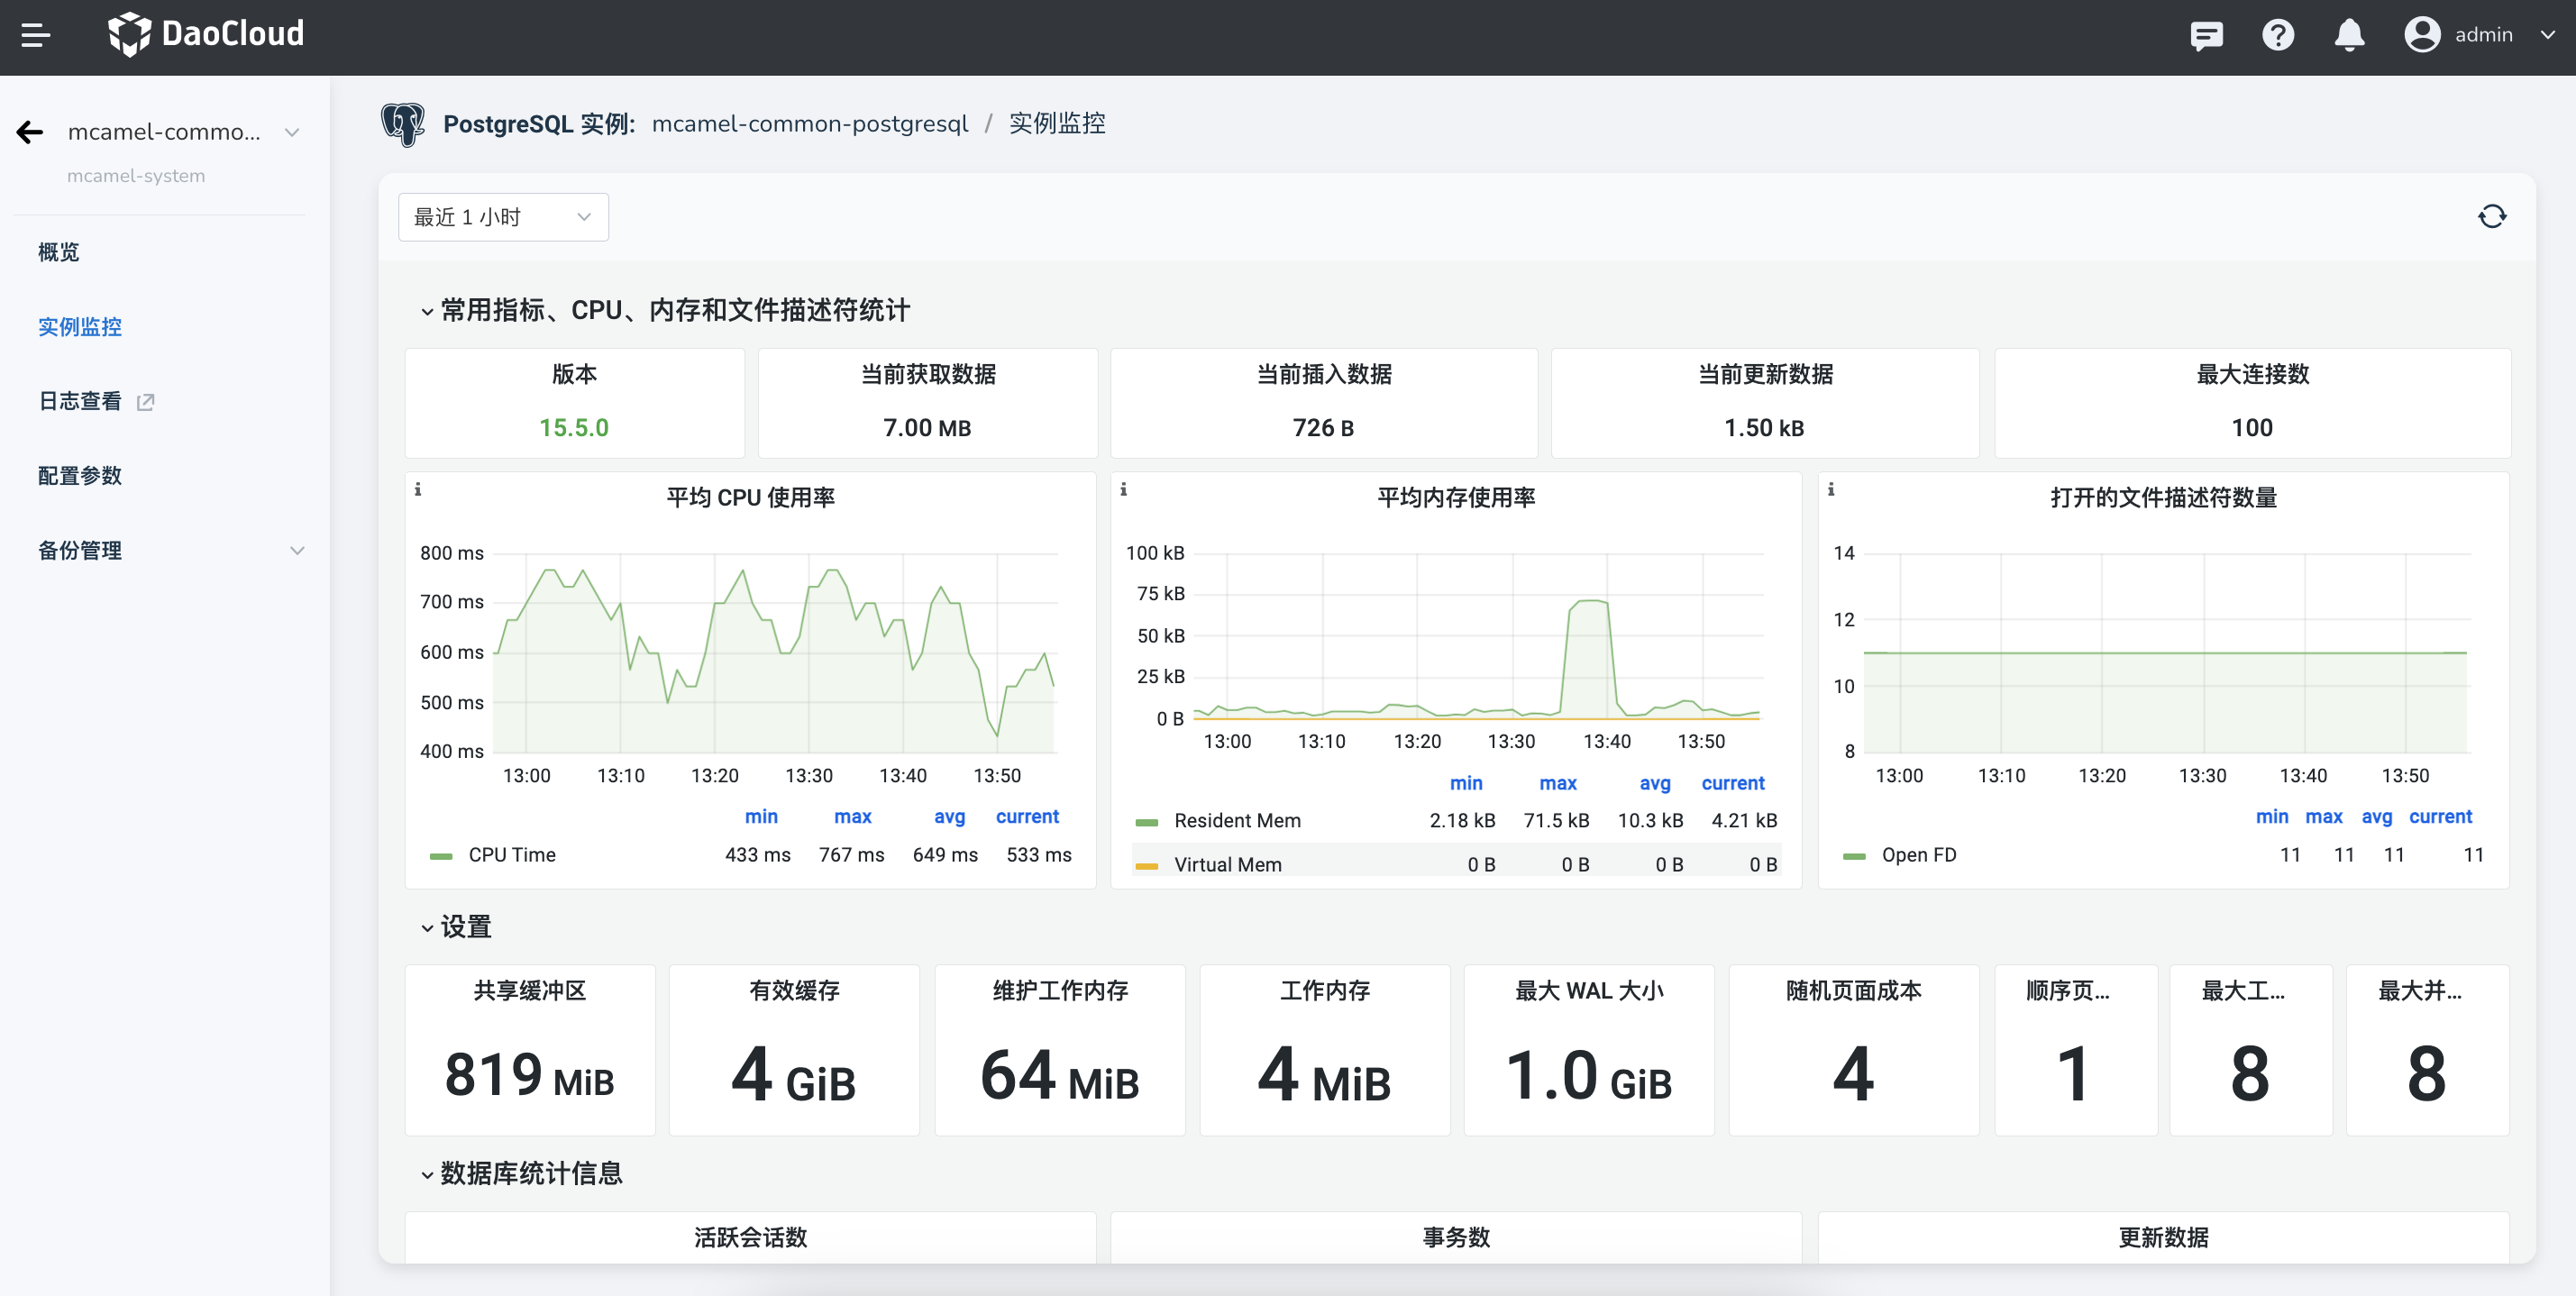Screen dimensions: 2576x1296
Task: Open 配置参数 sidebar item
Action: point(80,476)
